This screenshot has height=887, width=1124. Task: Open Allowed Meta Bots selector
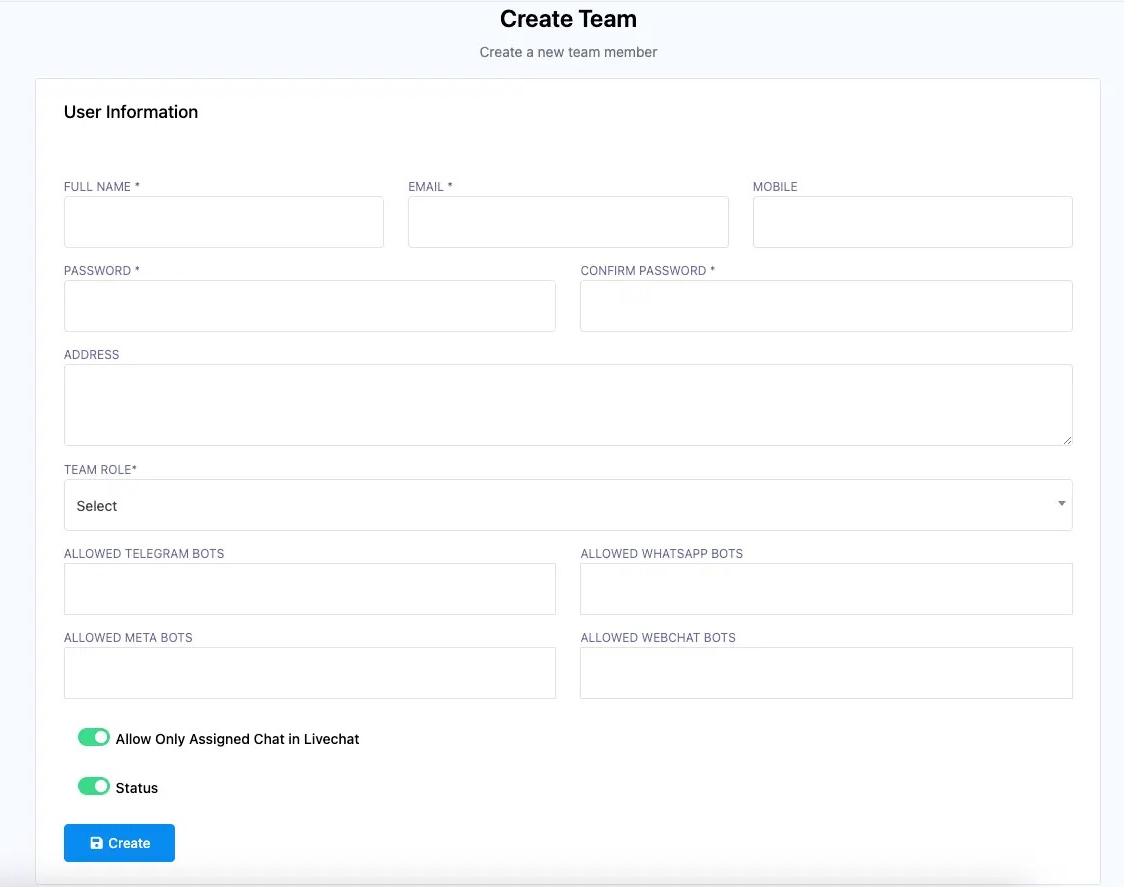coord(309,673)
